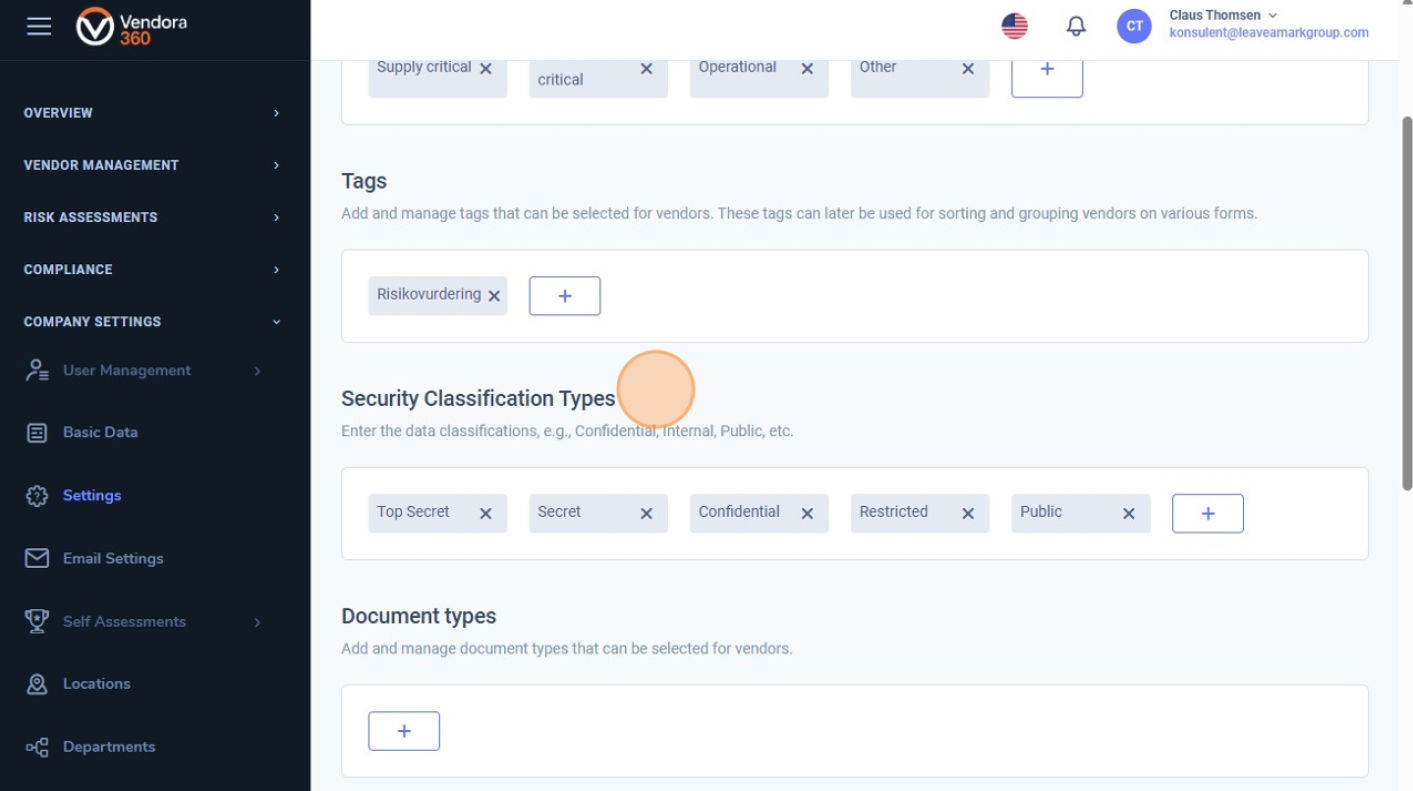Viewport: 1413px width, 791px height.
Task: Remove the Risikovurdering tag
Action: [x=494, y=296]
